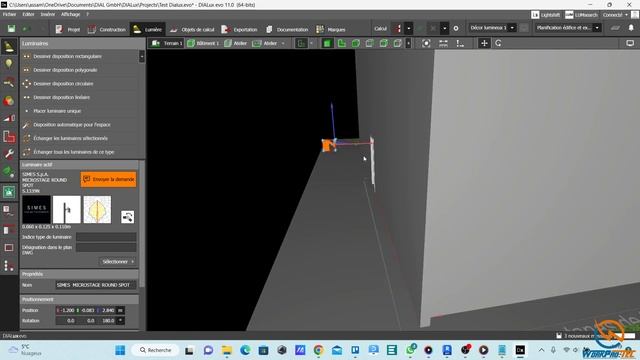The image size is (640, 360).
Task: Open the Calcul start dropdown arrow
Action: pyautogui.click(x=409, y=29)
